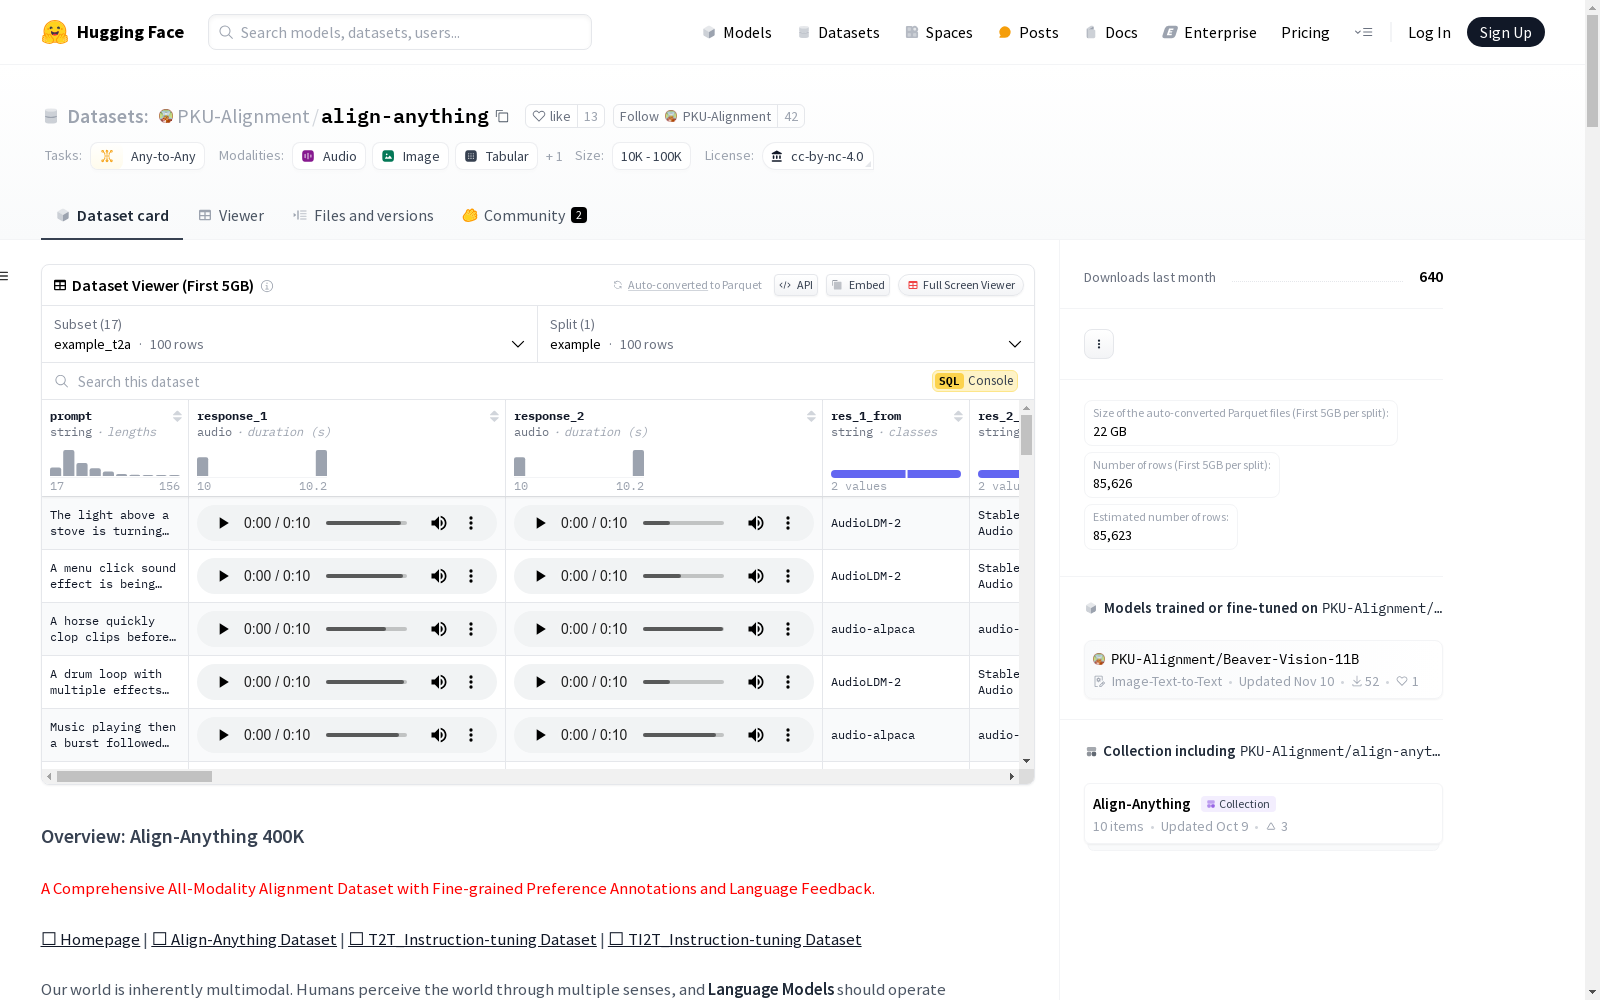Sort by the response_2 column
Viewport: 1600px width, 1000px height.
811,416
